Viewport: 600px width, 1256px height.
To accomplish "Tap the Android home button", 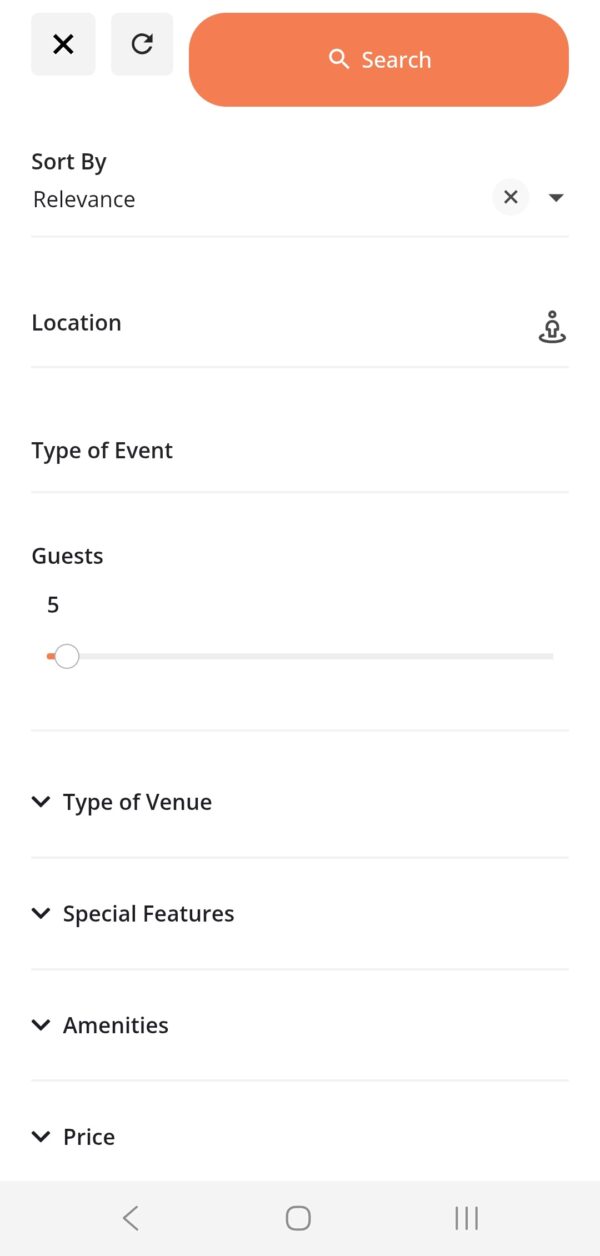I will (297, 1218).
